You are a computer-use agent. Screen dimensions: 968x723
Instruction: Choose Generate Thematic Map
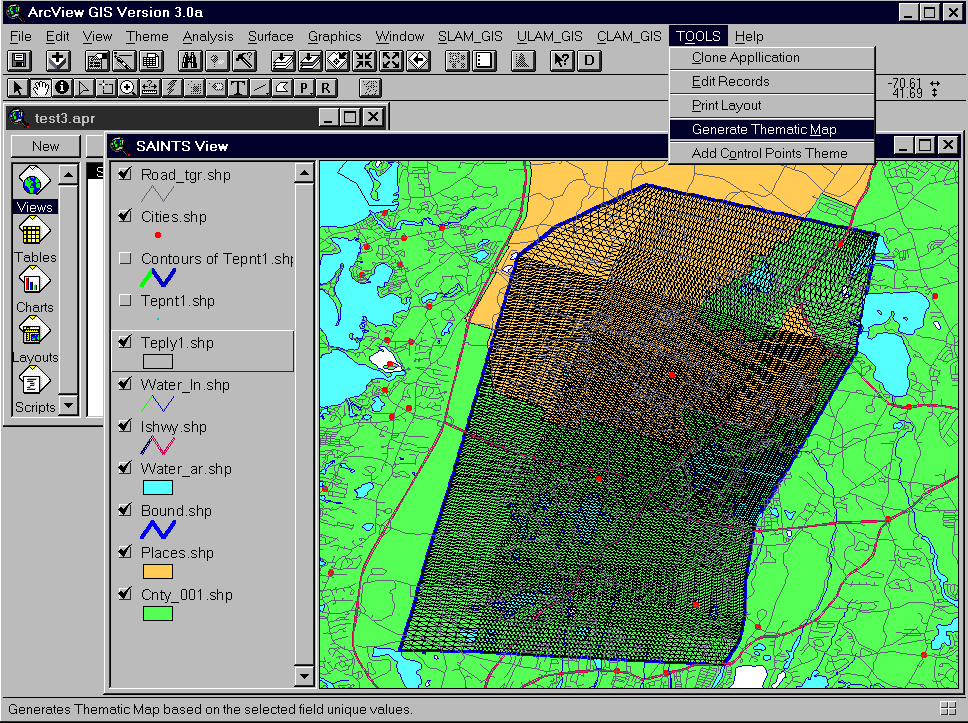pyautogui.click(x=772, y=130)
